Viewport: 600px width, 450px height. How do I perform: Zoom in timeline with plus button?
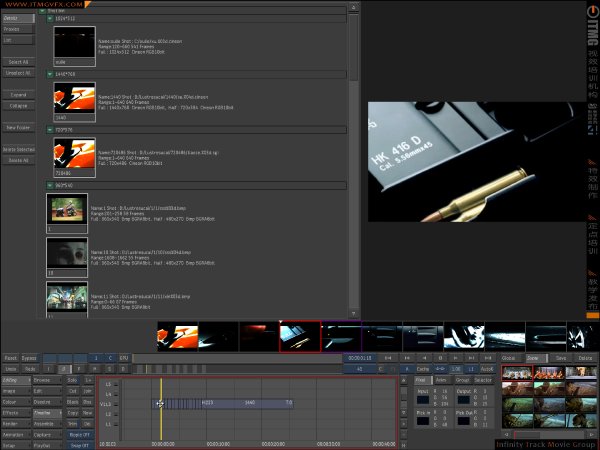point(404,424)
